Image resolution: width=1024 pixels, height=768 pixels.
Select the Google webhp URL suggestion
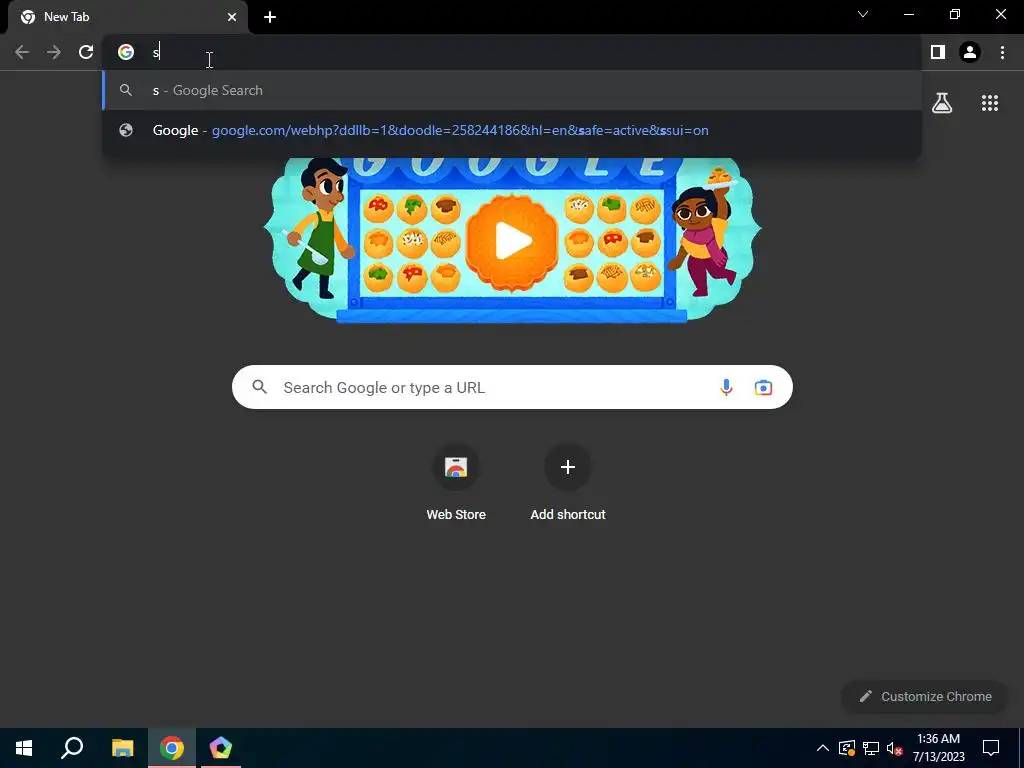tap(512, 130)
